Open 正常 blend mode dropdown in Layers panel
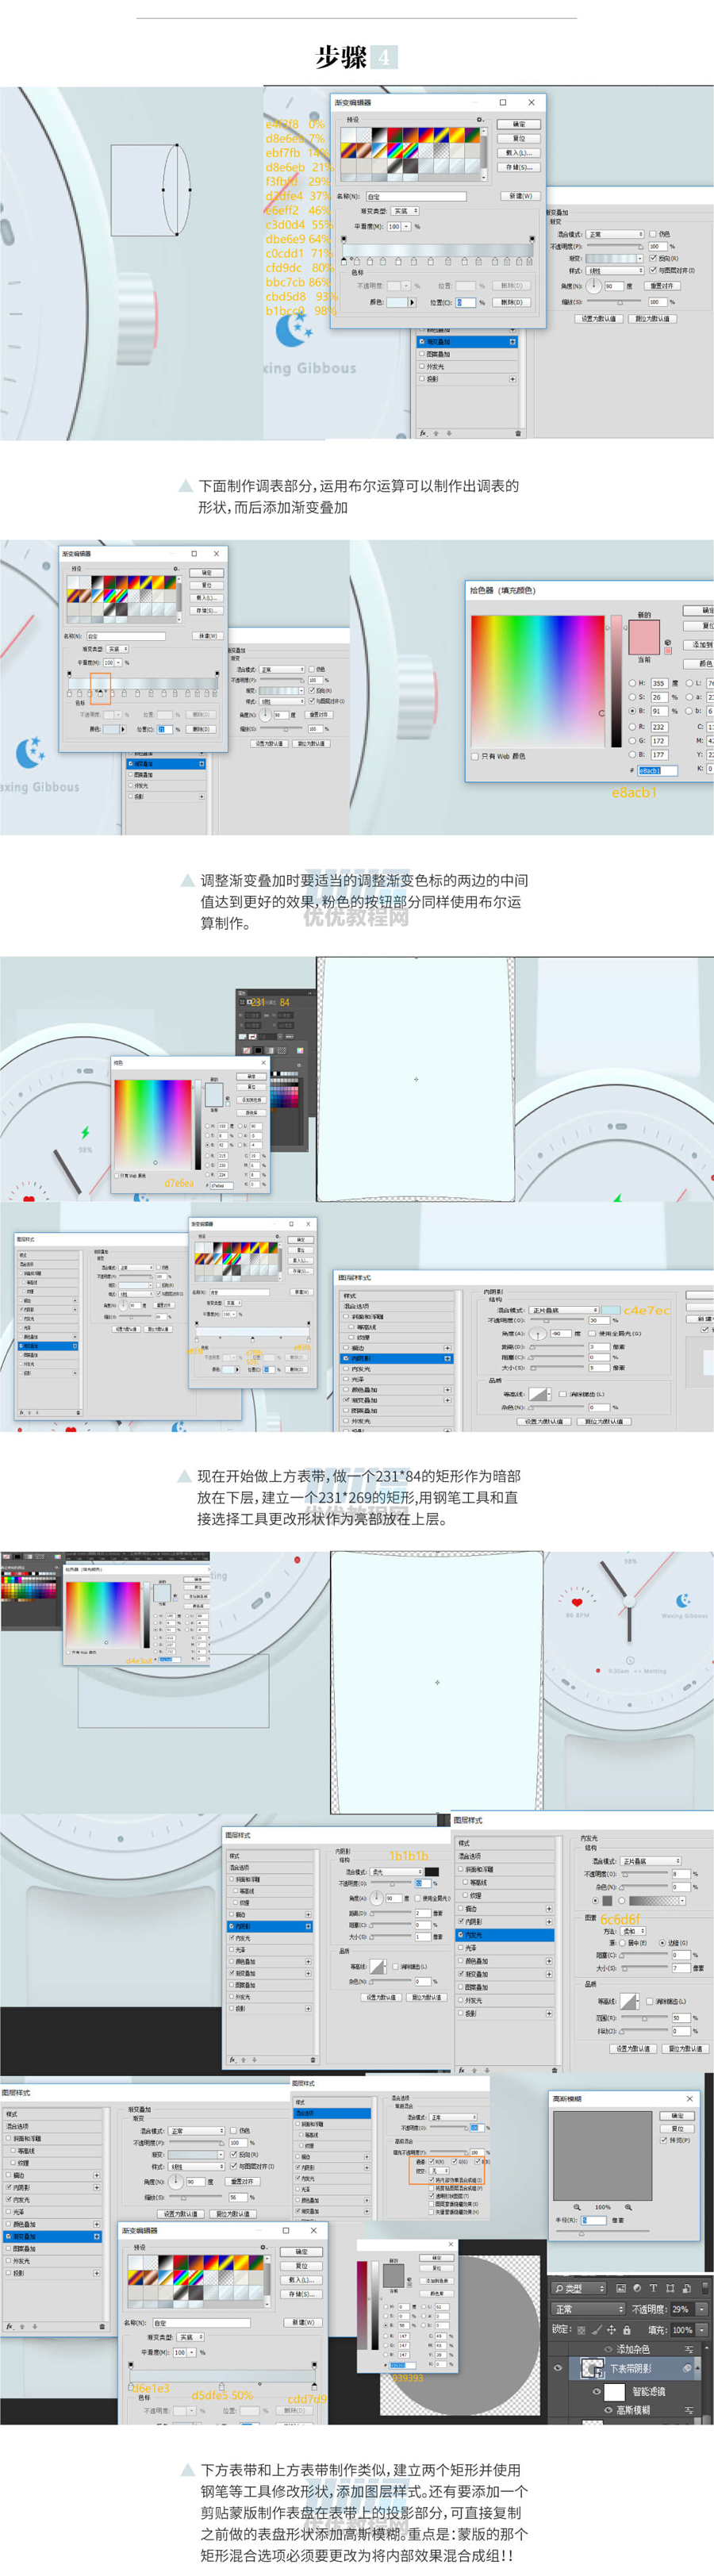Viewport: 714px width, 2576px height. tap(589, 2309)
